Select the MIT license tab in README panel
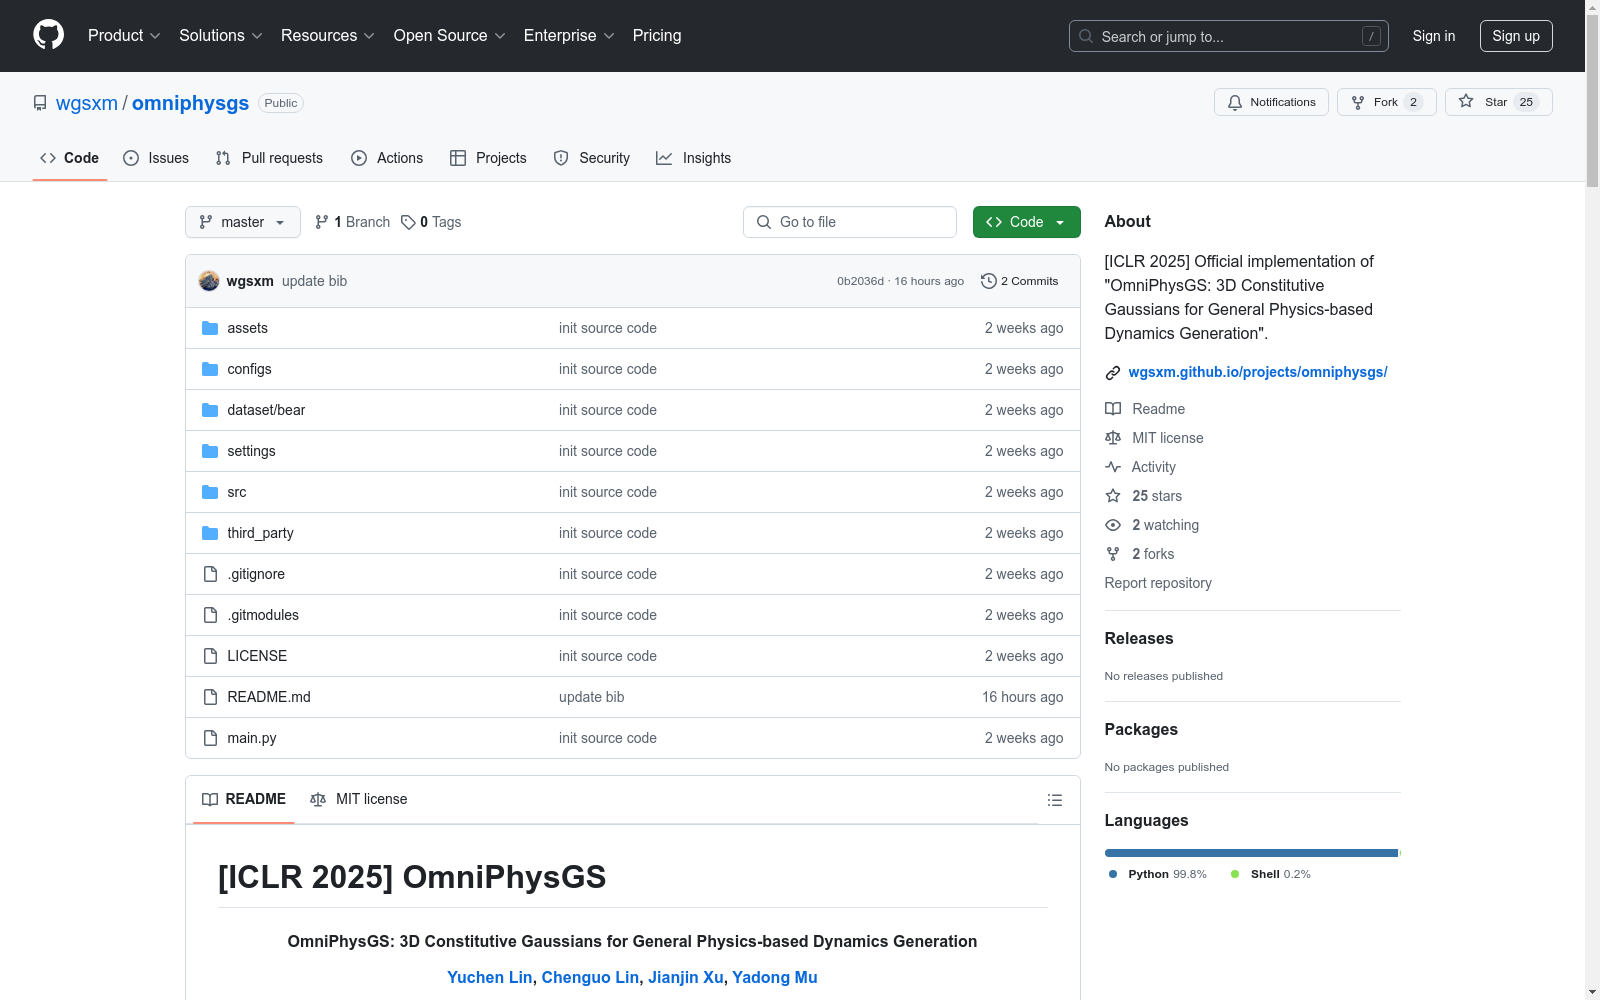This screenshot has width=1600, height=1000. [x=359, y=799]
